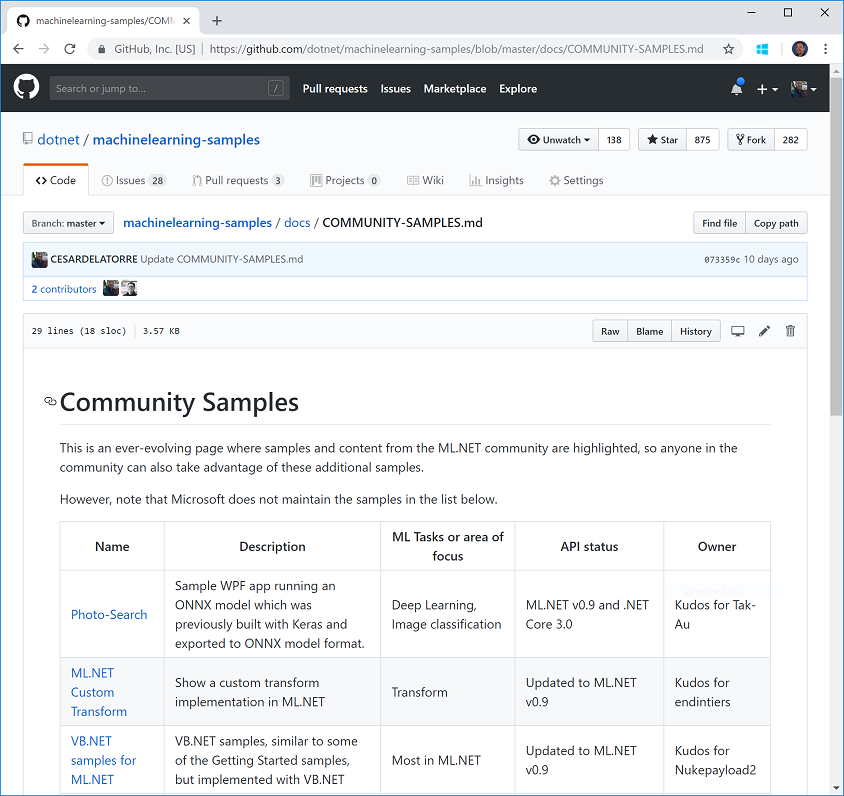Switch to the Pull requests repo tab

pyautogui.click(x=238, y=180)
